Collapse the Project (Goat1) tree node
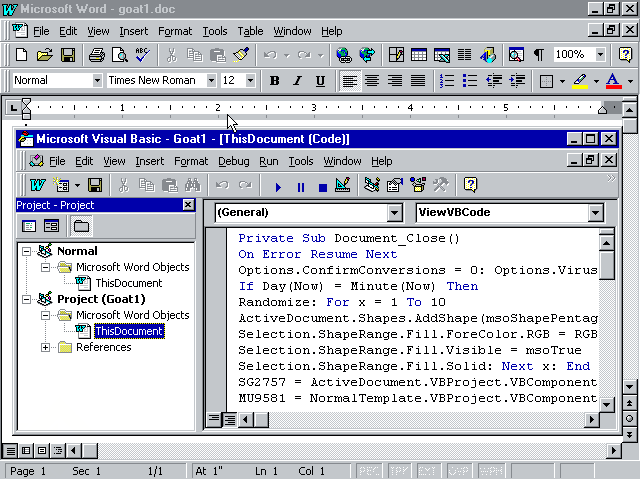Image resolution: width=640 pixels, height=480 pixels. point(26,300)
